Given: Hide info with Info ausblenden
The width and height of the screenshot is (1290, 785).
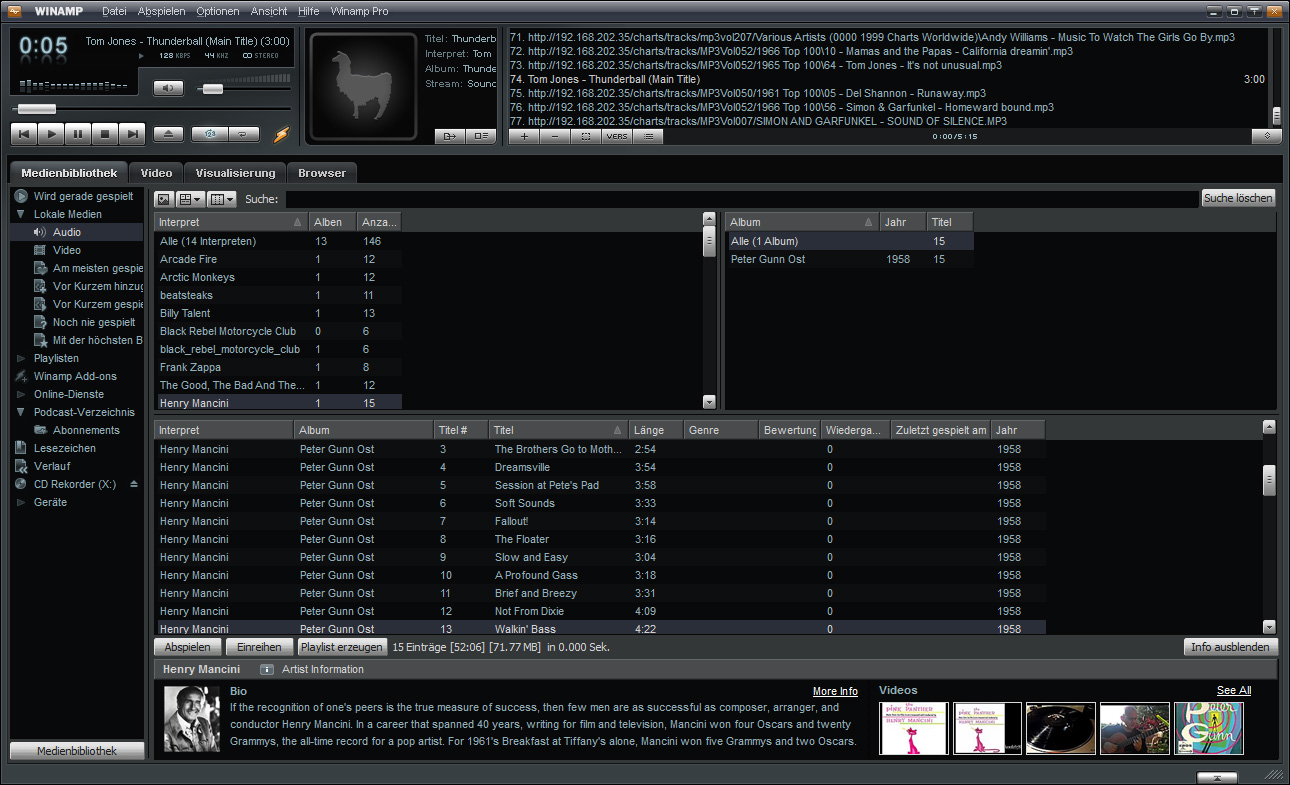Looking at the screenshot, I should click(x=1230, y=647).
